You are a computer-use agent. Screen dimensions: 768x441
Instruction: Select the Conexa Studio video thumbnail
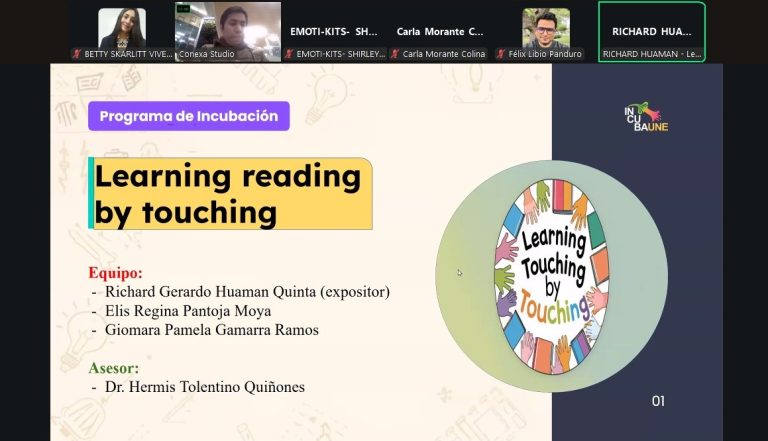tap(227, 28)
